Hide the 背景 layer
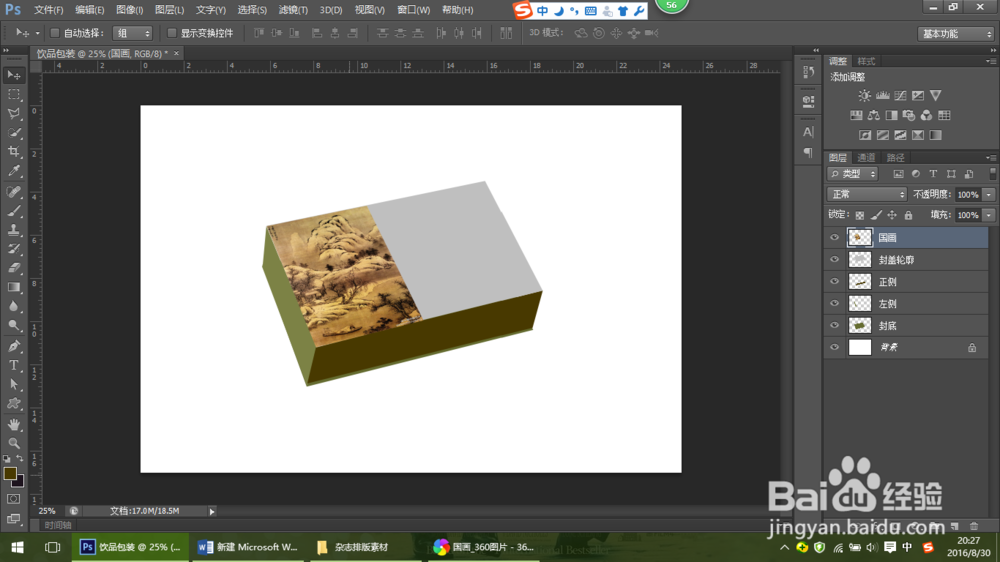 click(834, 348)
